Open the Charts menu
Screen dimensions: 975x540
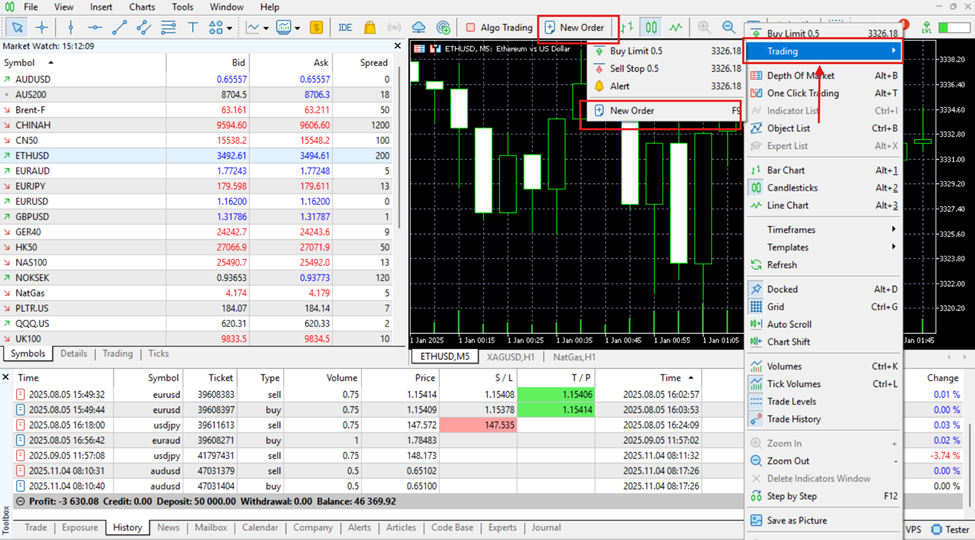(142, 7)
